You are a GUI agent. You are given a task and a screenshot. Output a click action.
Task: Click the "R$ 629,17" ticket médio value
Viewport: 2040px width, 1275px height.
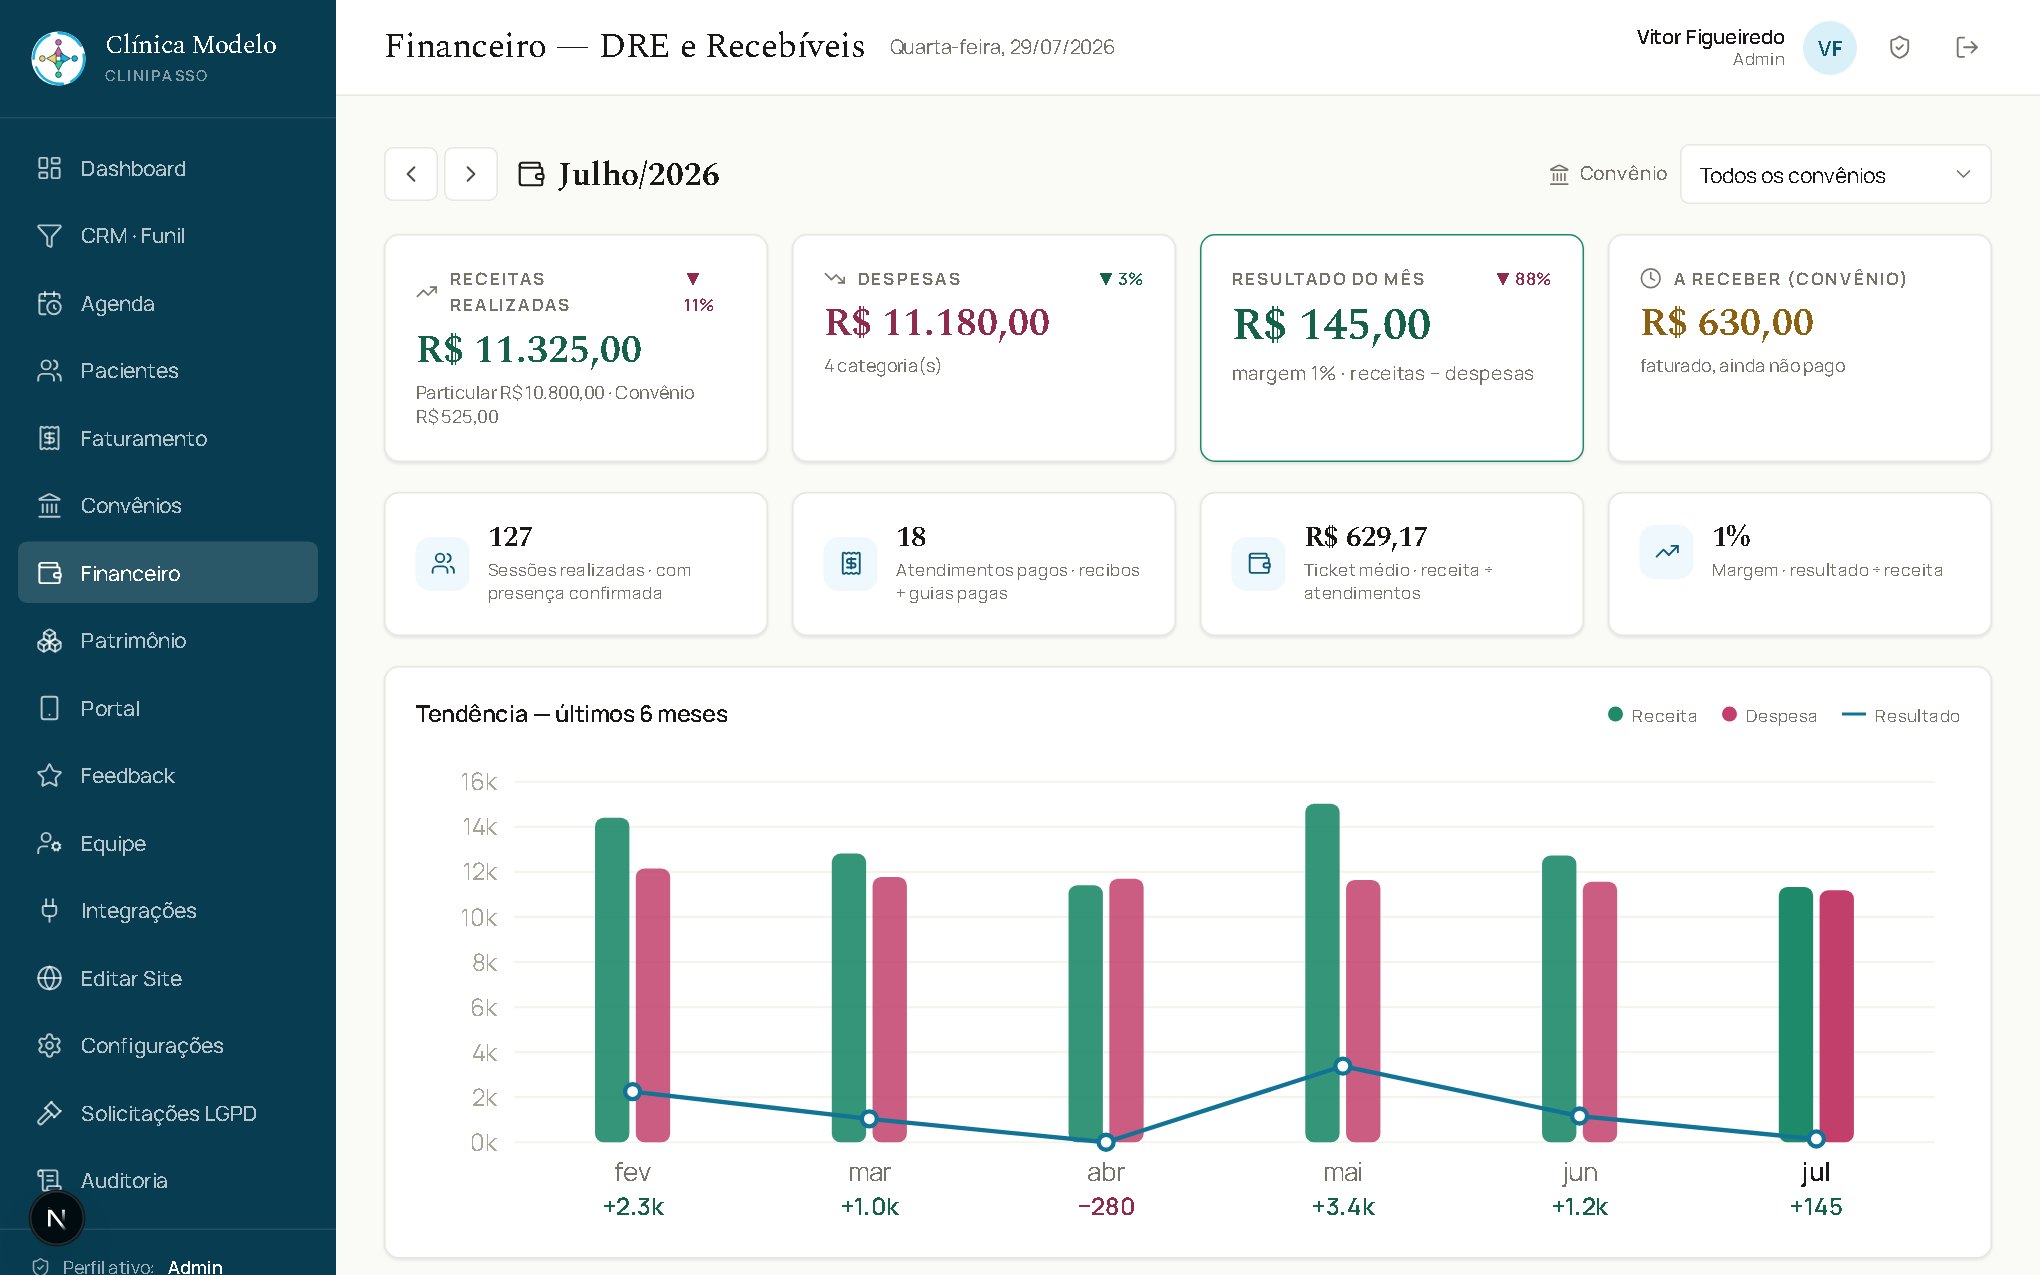[1366, 537]
